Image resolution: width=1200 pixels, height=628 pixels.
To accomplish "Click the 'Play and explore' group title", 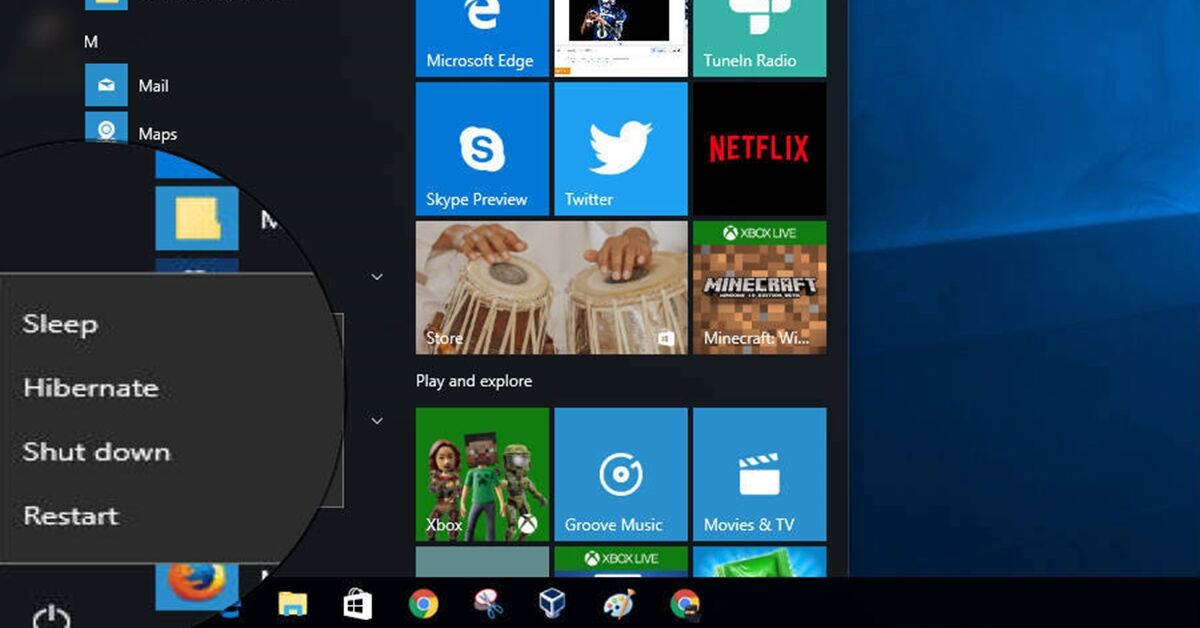I will point(474,381).
